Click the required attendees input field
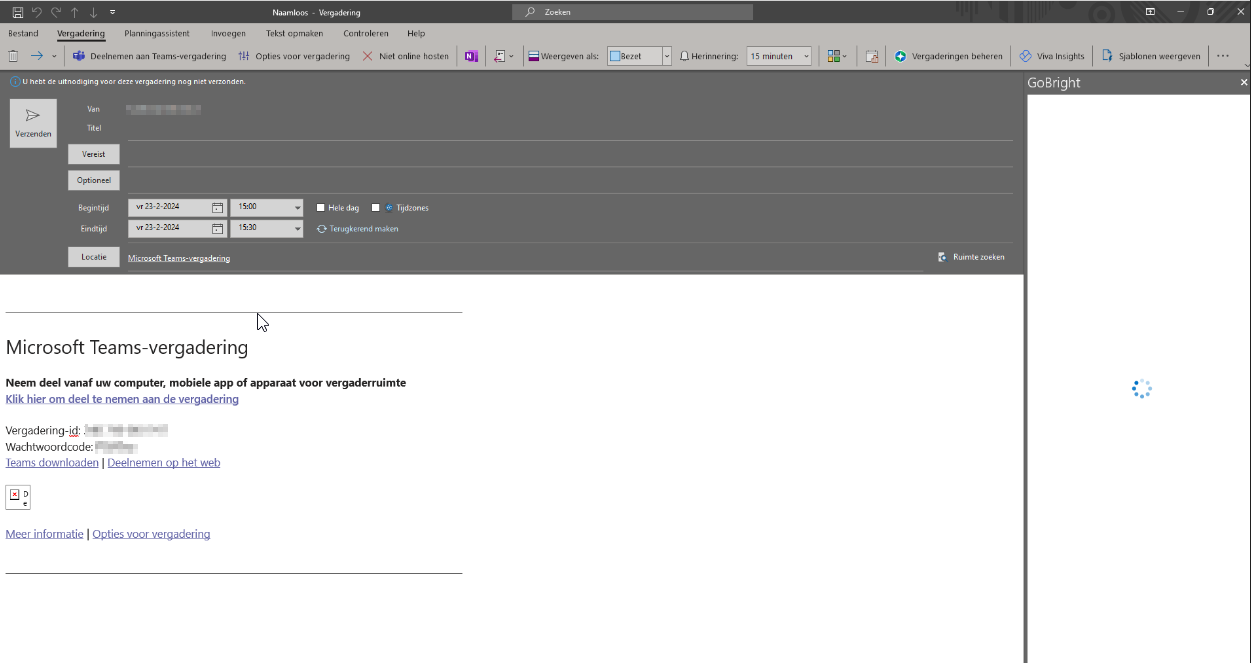Screen dimensions: 1251x663 pos(570,154)
